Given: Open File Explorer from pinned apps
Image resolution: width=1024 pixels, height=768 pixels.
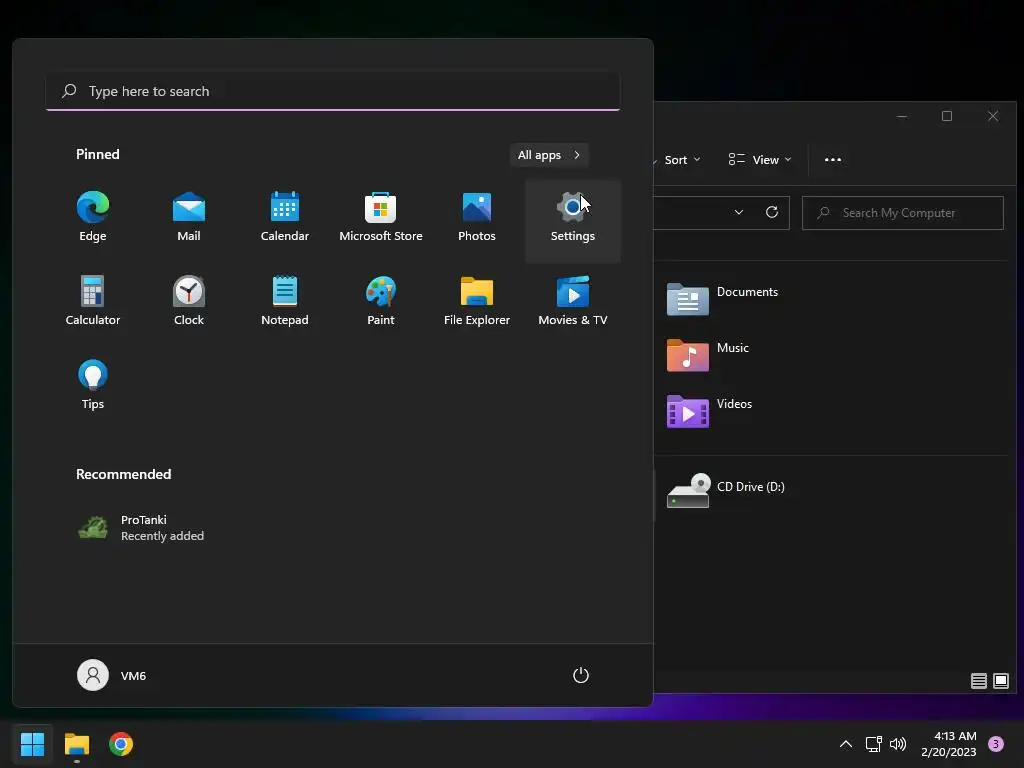Looking at the screenshot, I should (x=477, y=301).
